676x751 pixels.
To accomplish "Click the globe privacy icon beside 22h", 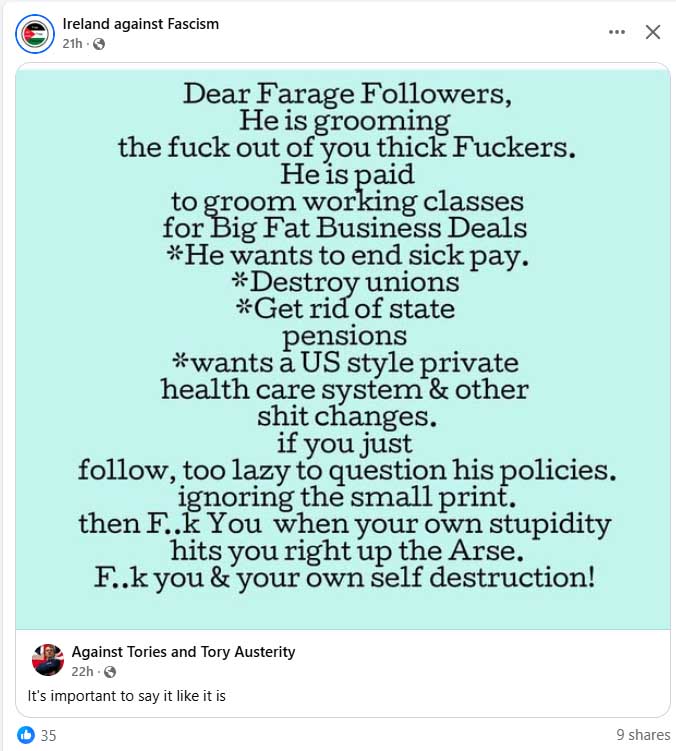I will [x=109, y=671].
